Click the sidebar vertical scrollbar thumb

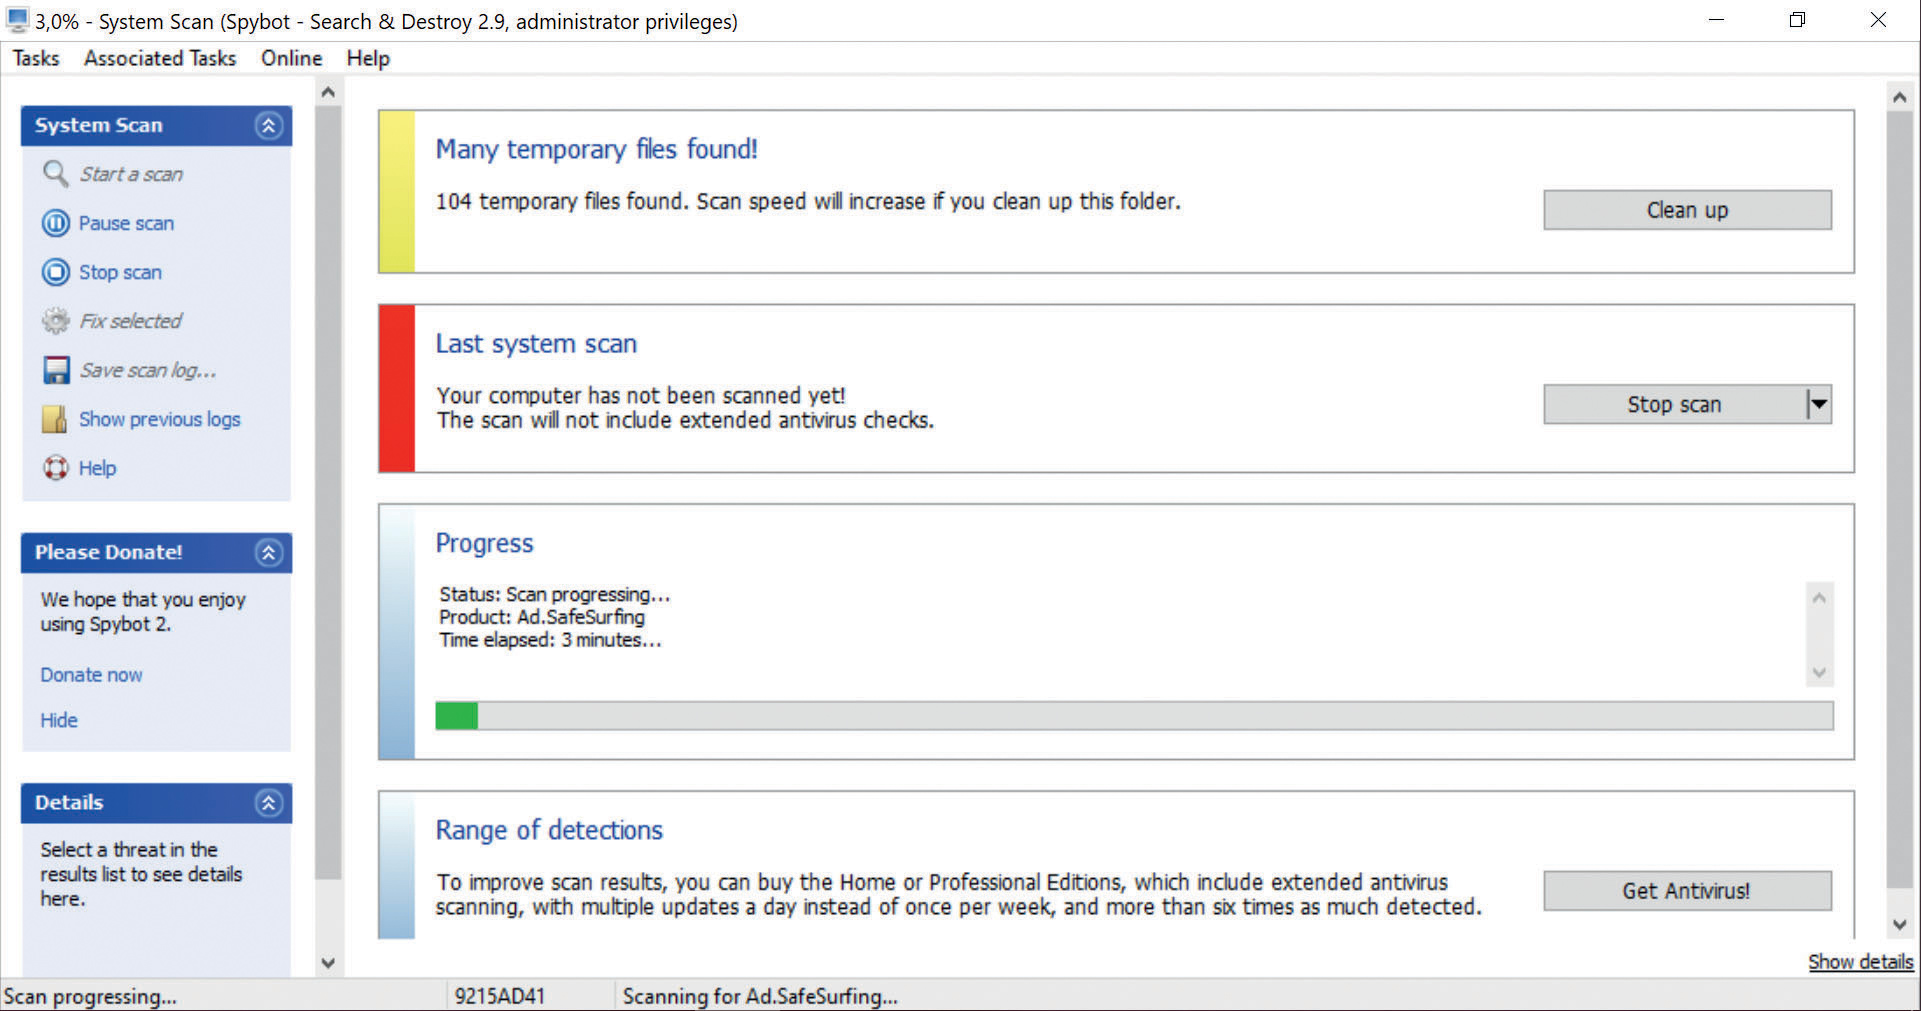pos(328,492)
